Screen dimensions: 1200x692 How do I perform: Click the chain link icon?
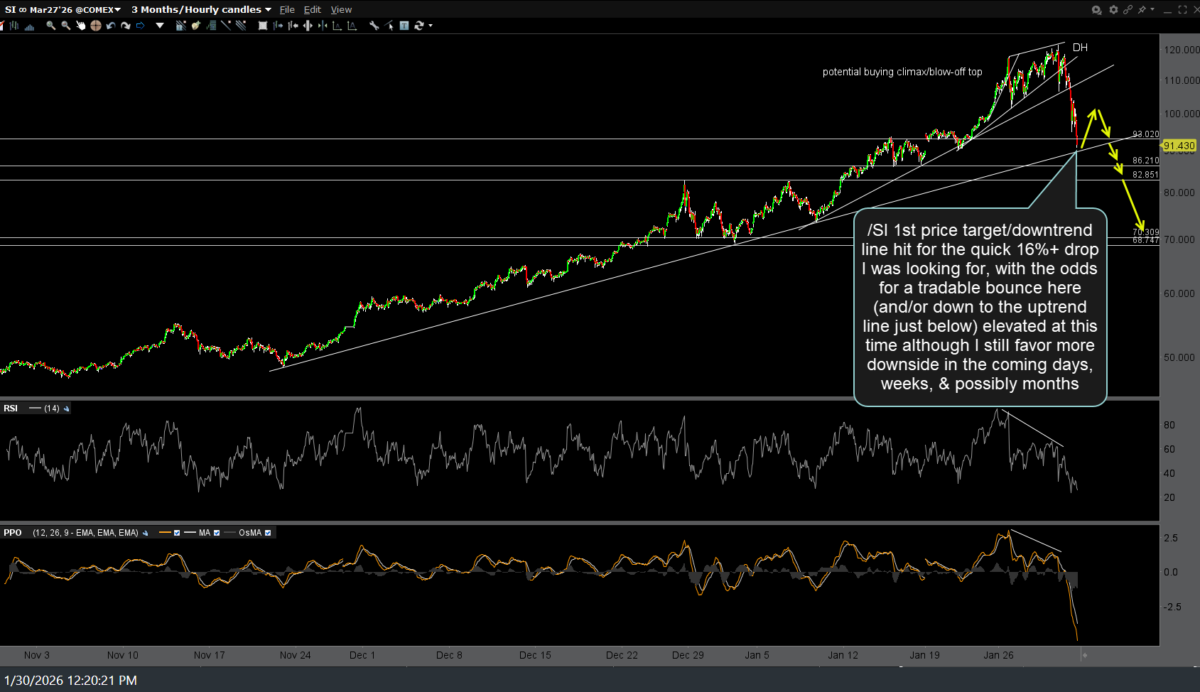tap(1128, 9)
